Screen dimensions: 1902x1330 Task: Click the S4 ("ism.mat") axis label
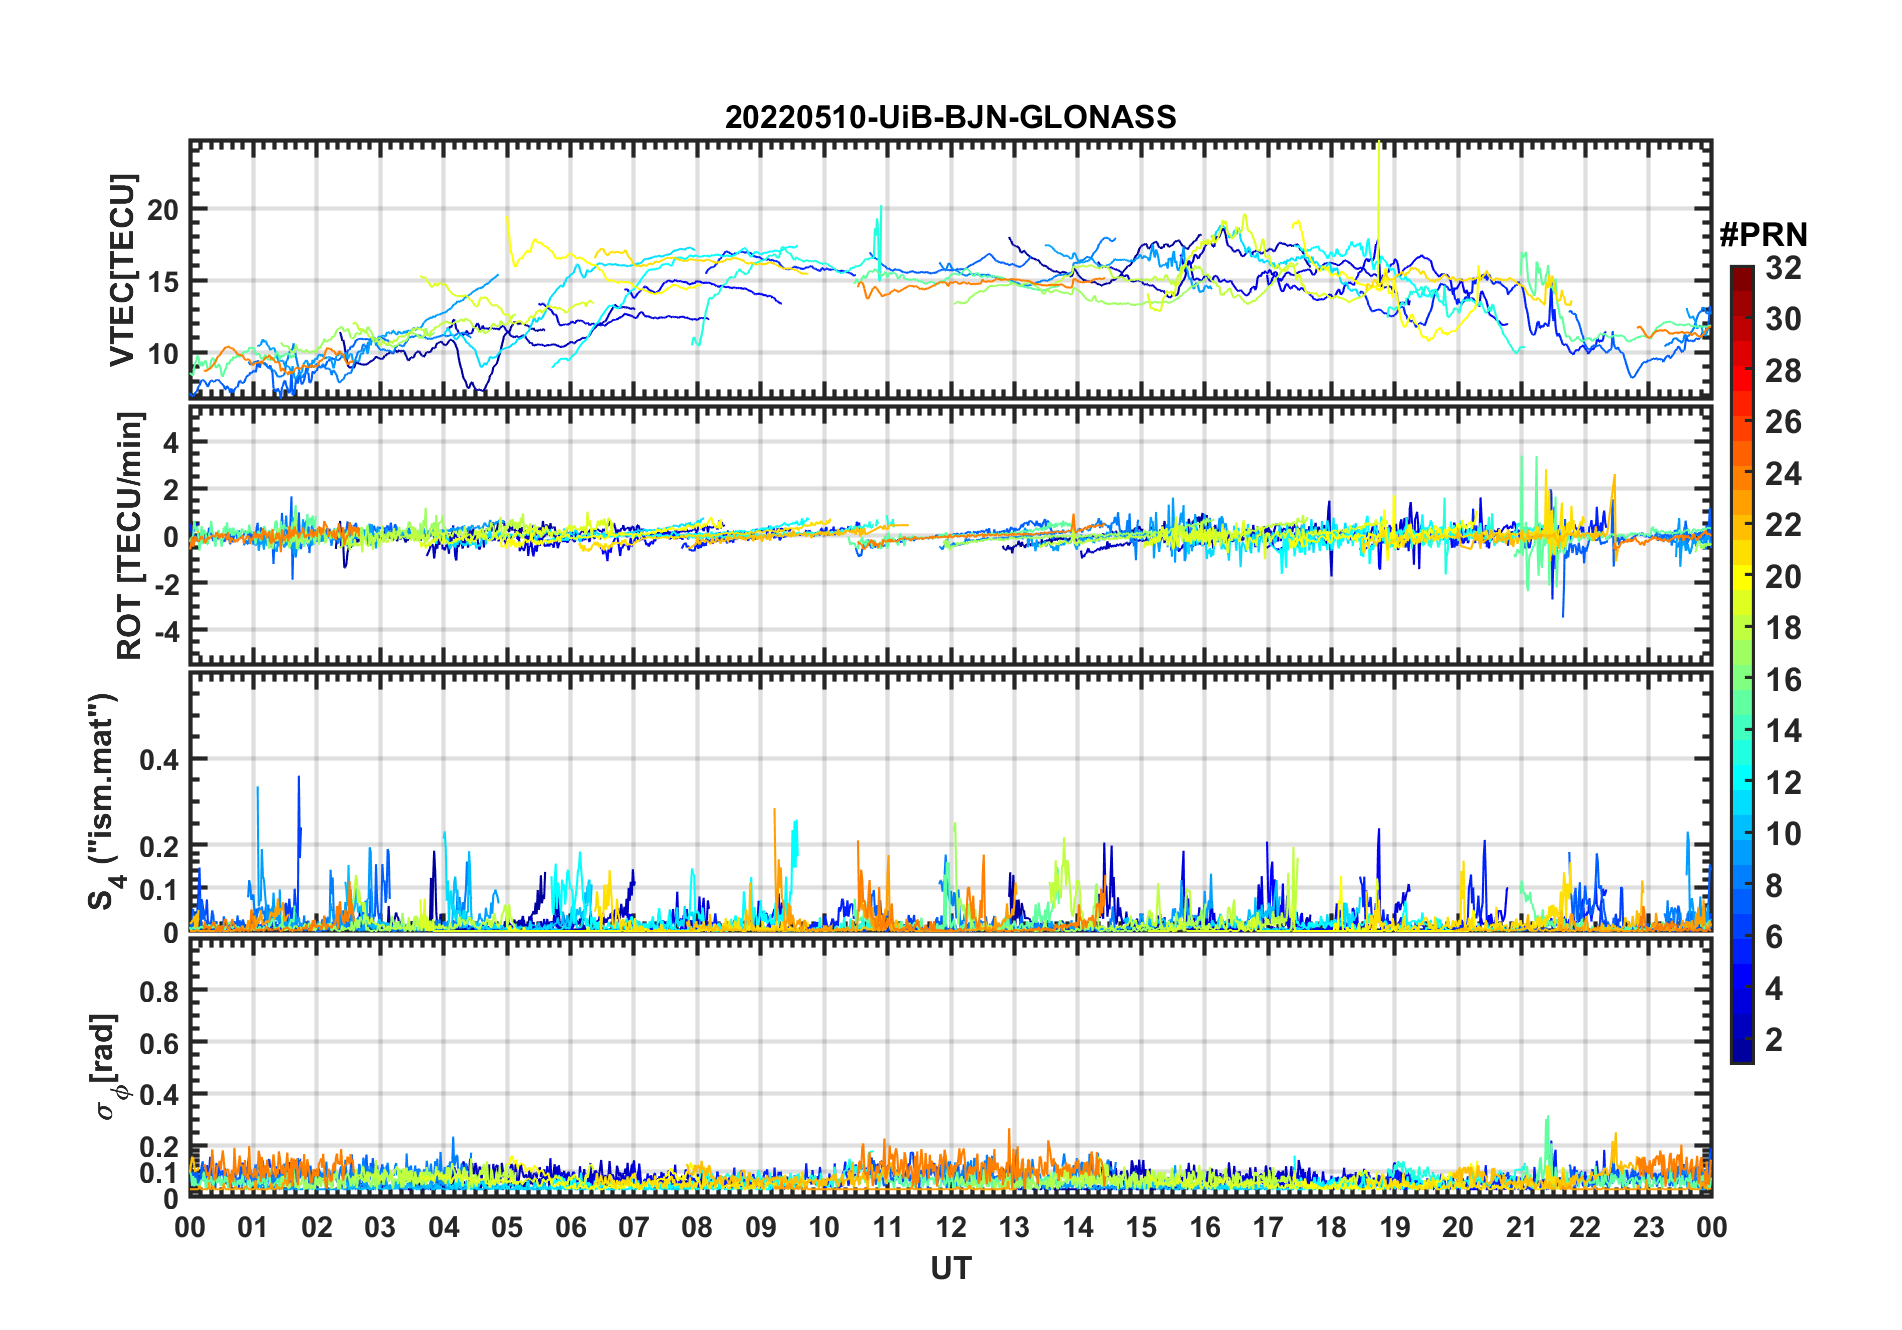[x=102, y=802]
